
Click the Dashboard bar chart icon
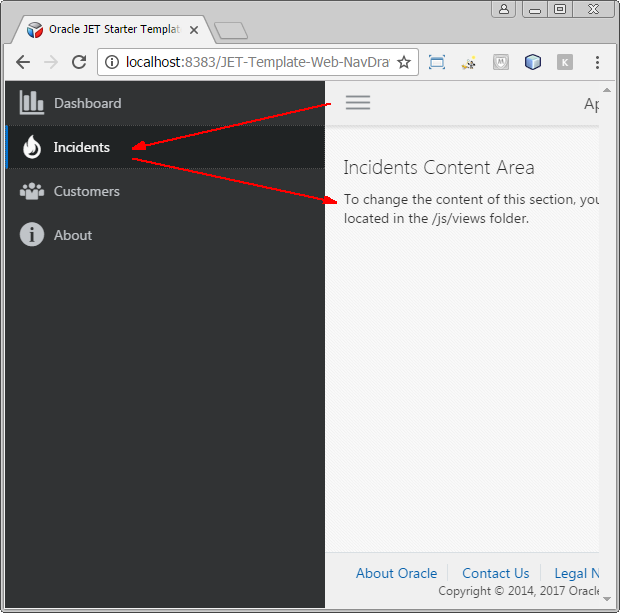click(x=32, y=102)
